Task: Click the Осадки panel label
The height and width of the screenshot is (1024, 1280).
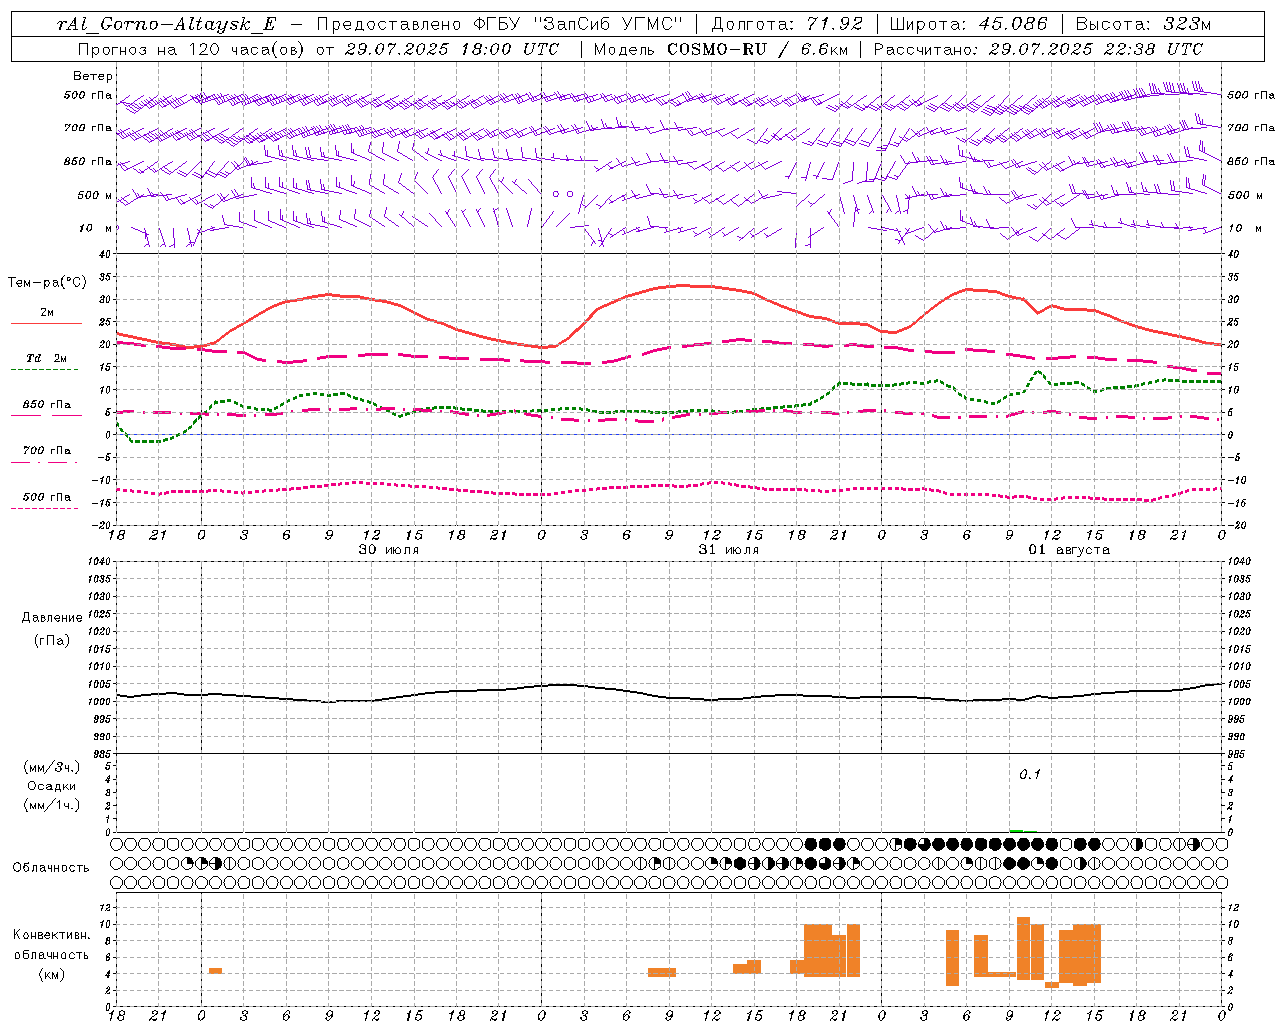Action: coord(52,786)
